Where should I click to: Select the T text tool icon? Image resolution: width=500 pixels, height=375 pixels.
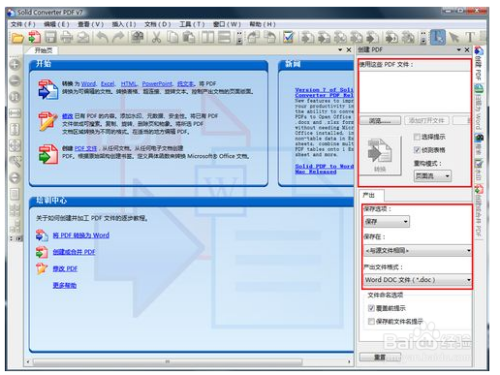tap(469, 37)
